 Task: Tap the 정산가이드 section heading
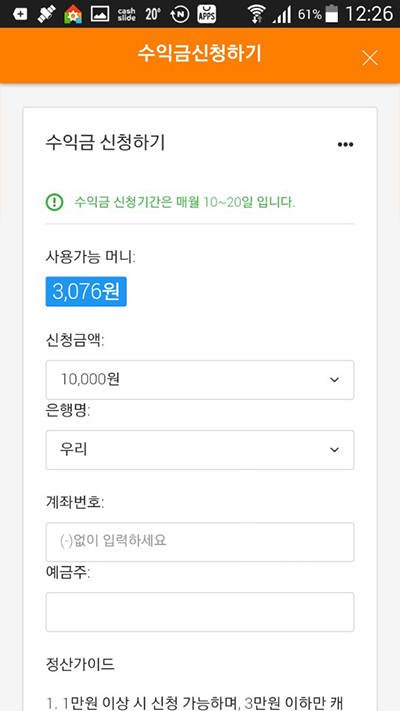[x=80, y=665]
